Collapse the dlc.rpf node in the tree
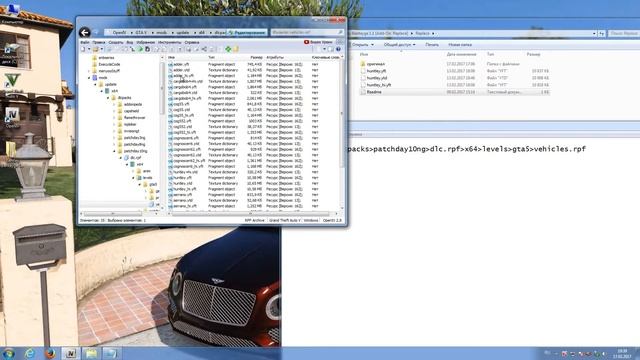Screen dimensions: 640x360 point(121,158)
